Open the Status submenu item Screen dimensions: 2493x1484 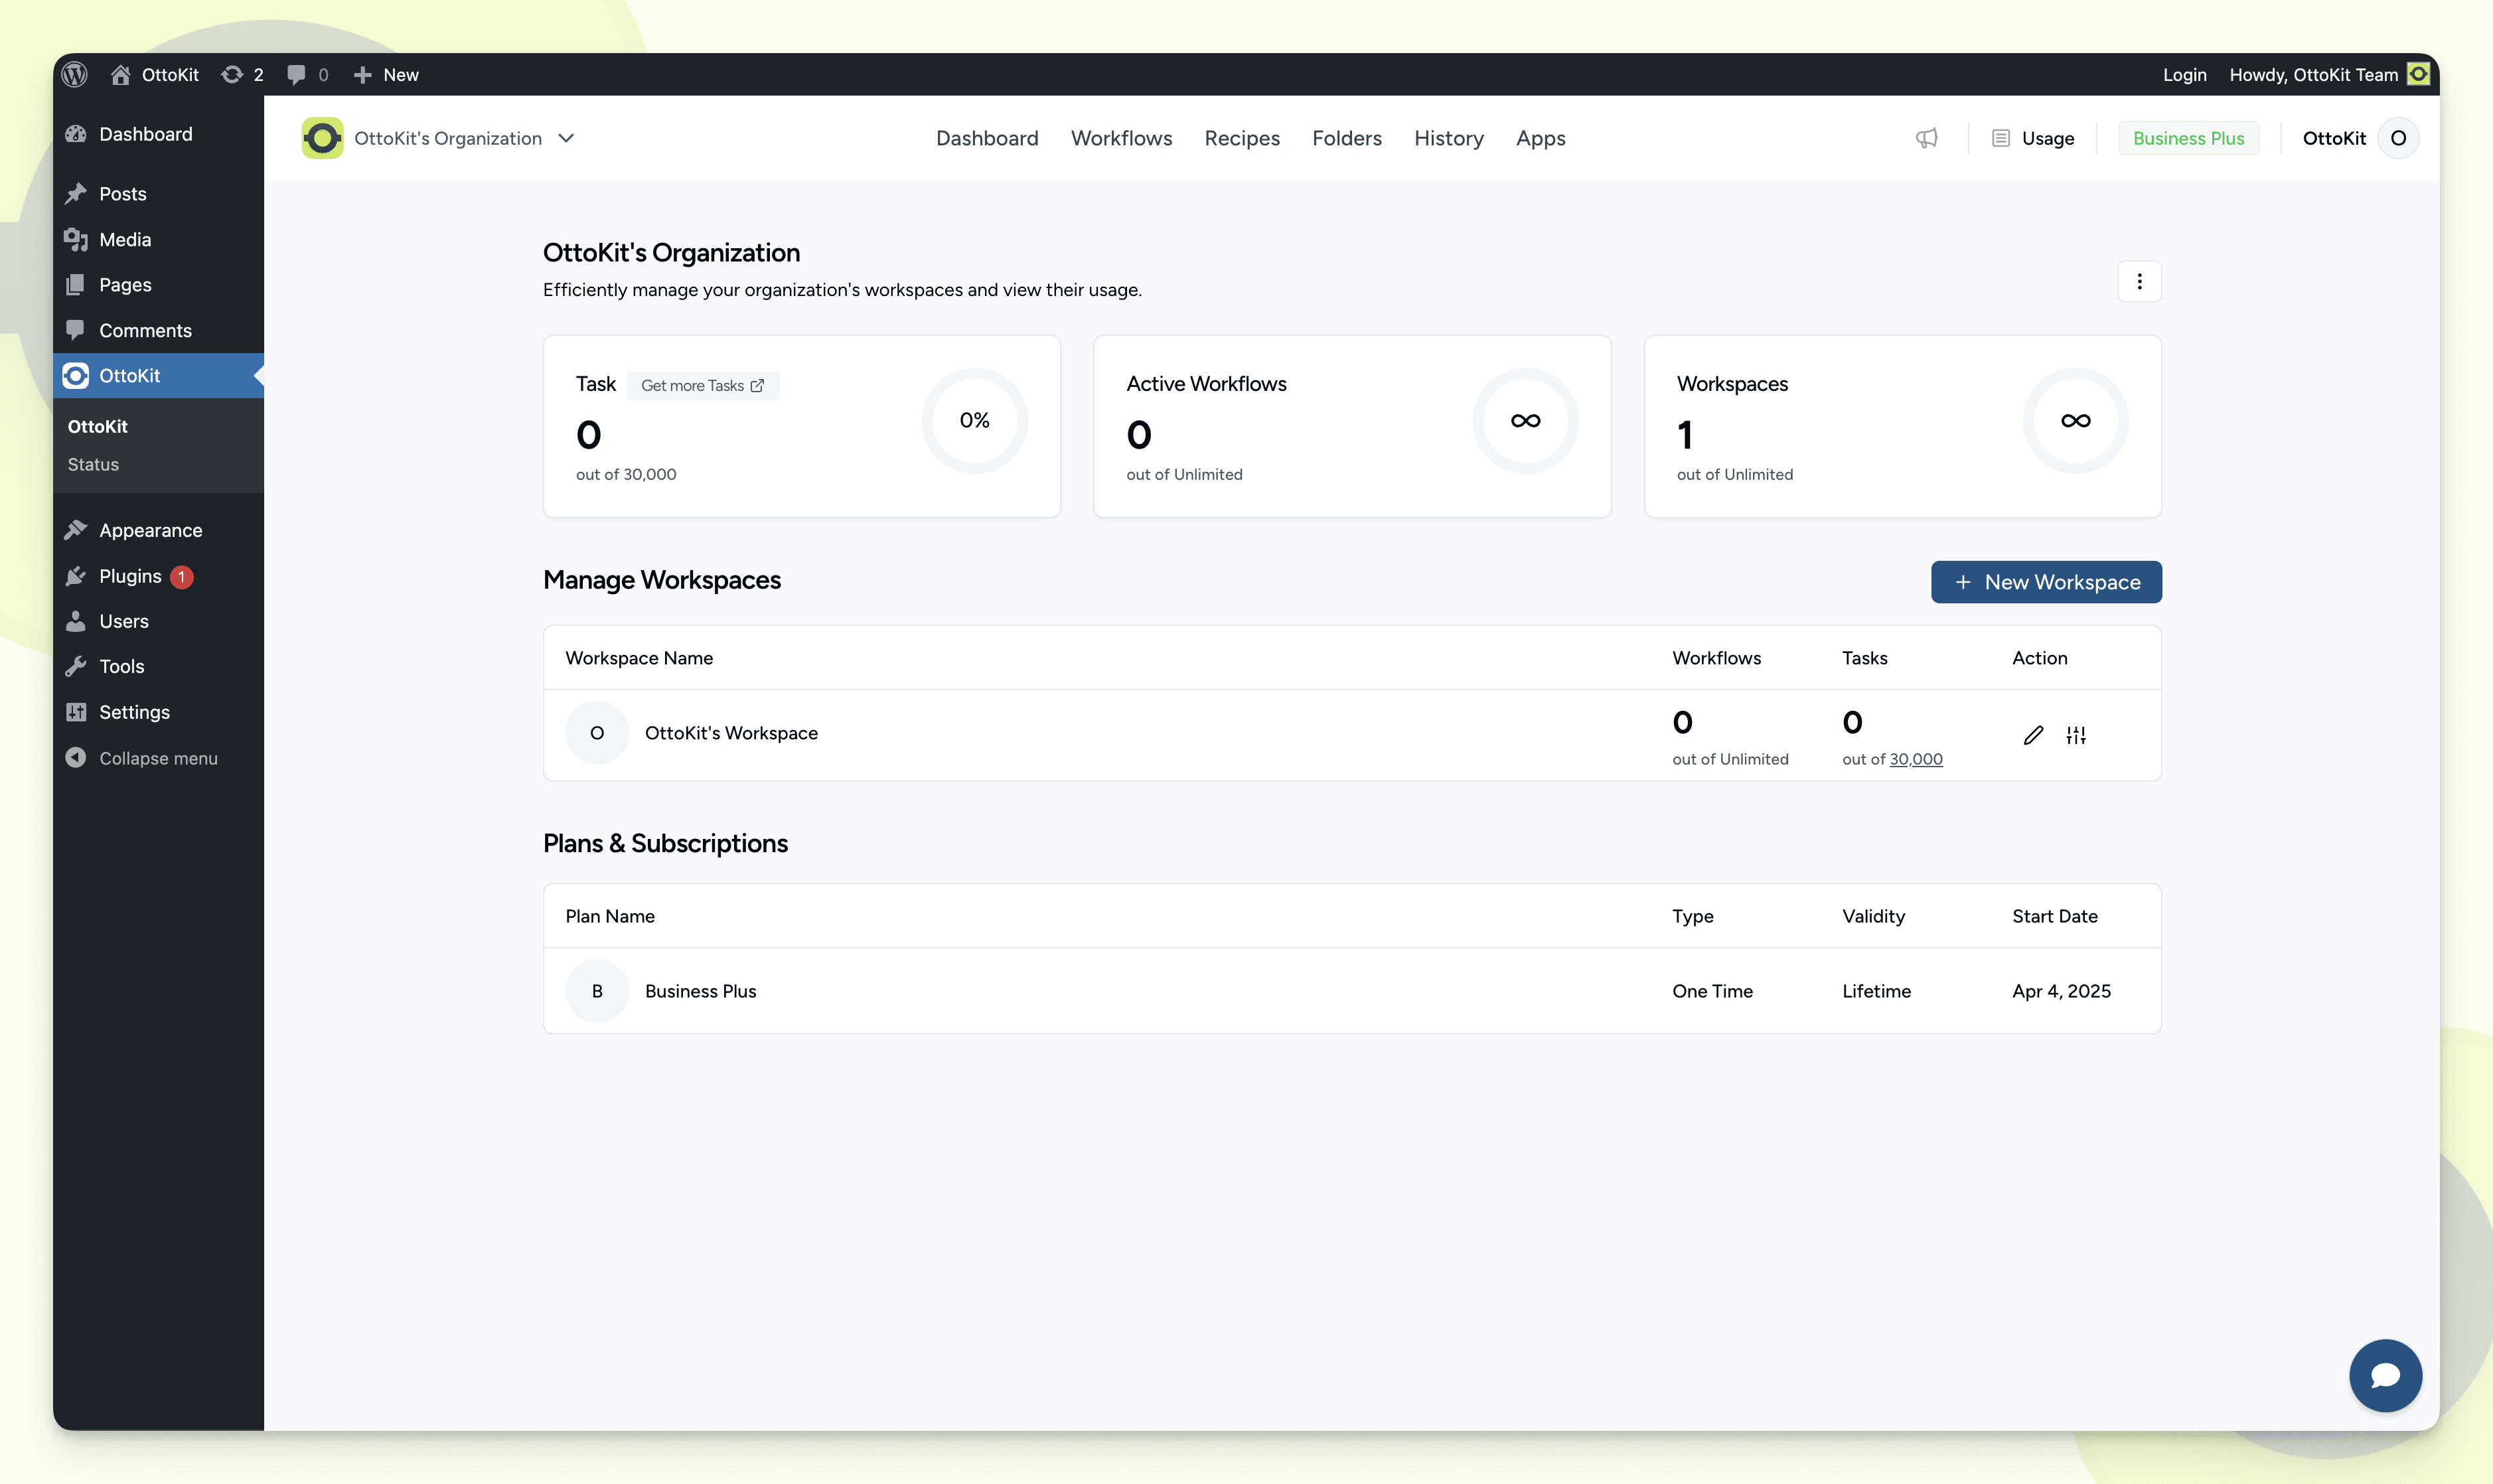click(x=93, y=465)
